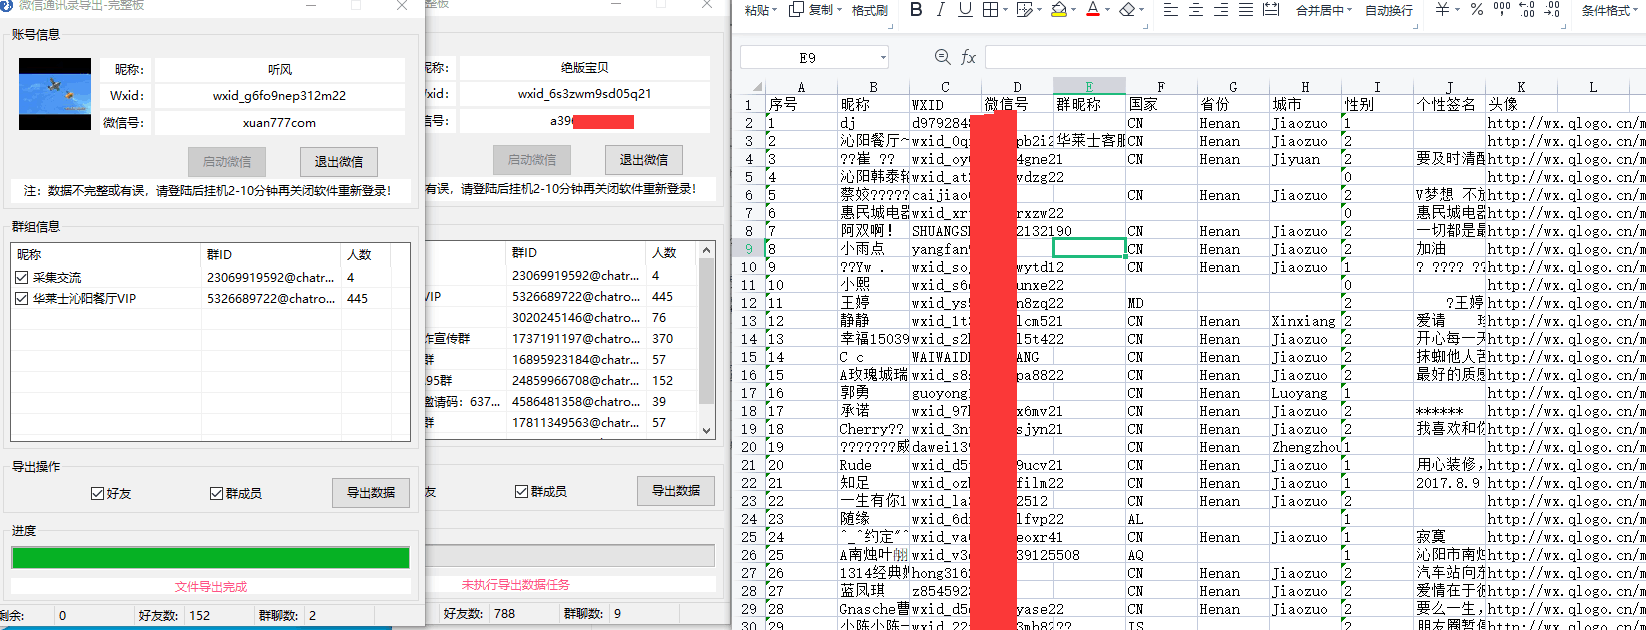Click the 听风 account avatar thumbnail

tap(55, 94)
